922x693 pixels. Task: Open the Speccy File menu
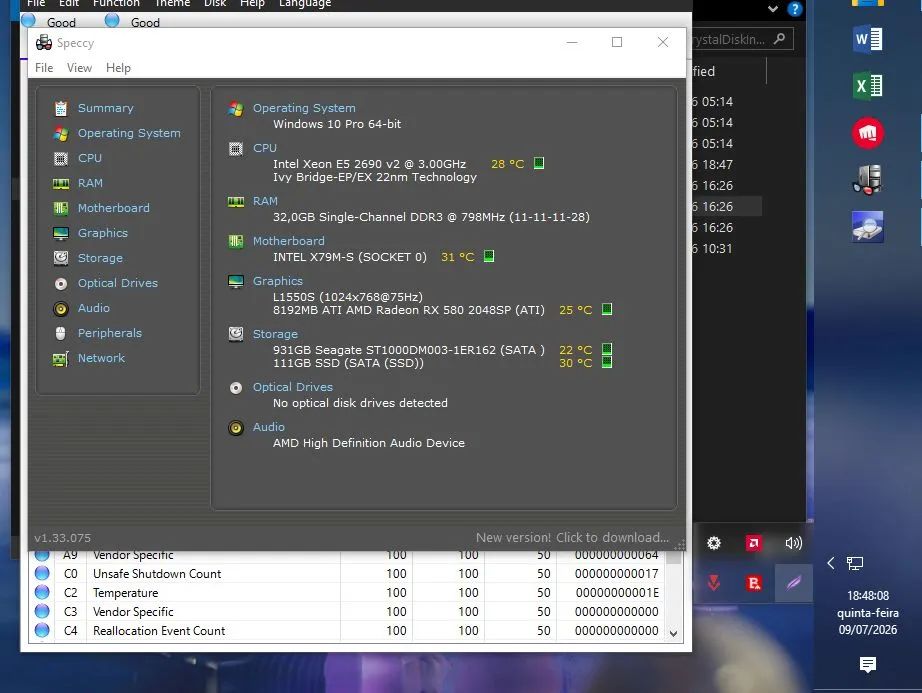44,68
